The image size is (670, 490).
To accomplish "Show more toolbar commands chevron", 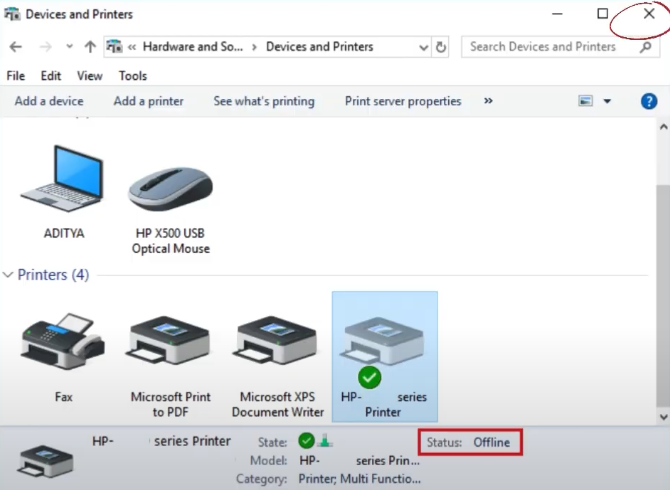I will click(488, 101).
